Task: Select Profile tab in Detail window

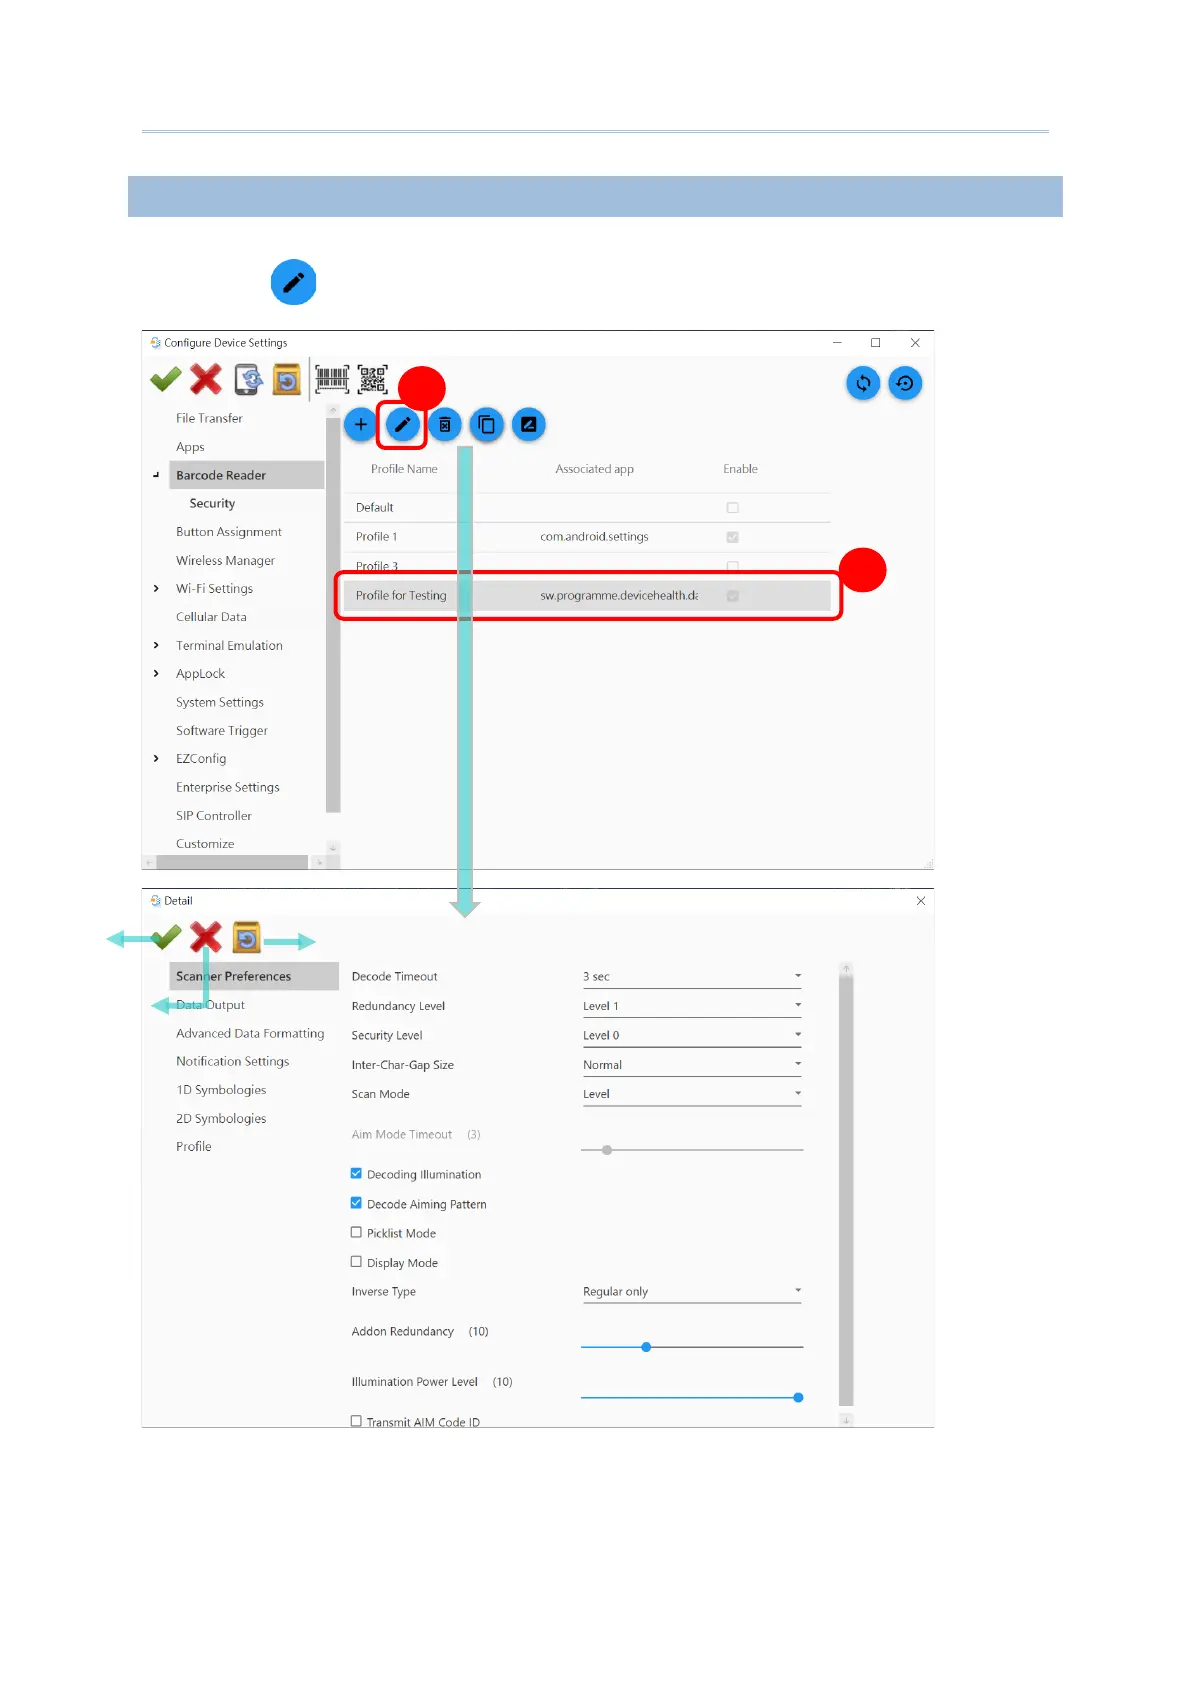Action: (194, 1147)
